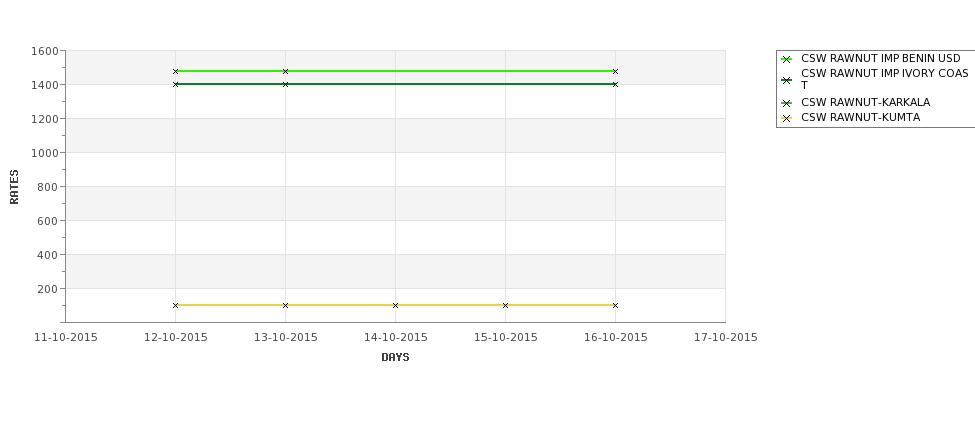975x429 pixels.
Task: Select the yellow data point at 12-10-2015
Action: [x=175, y=305]
